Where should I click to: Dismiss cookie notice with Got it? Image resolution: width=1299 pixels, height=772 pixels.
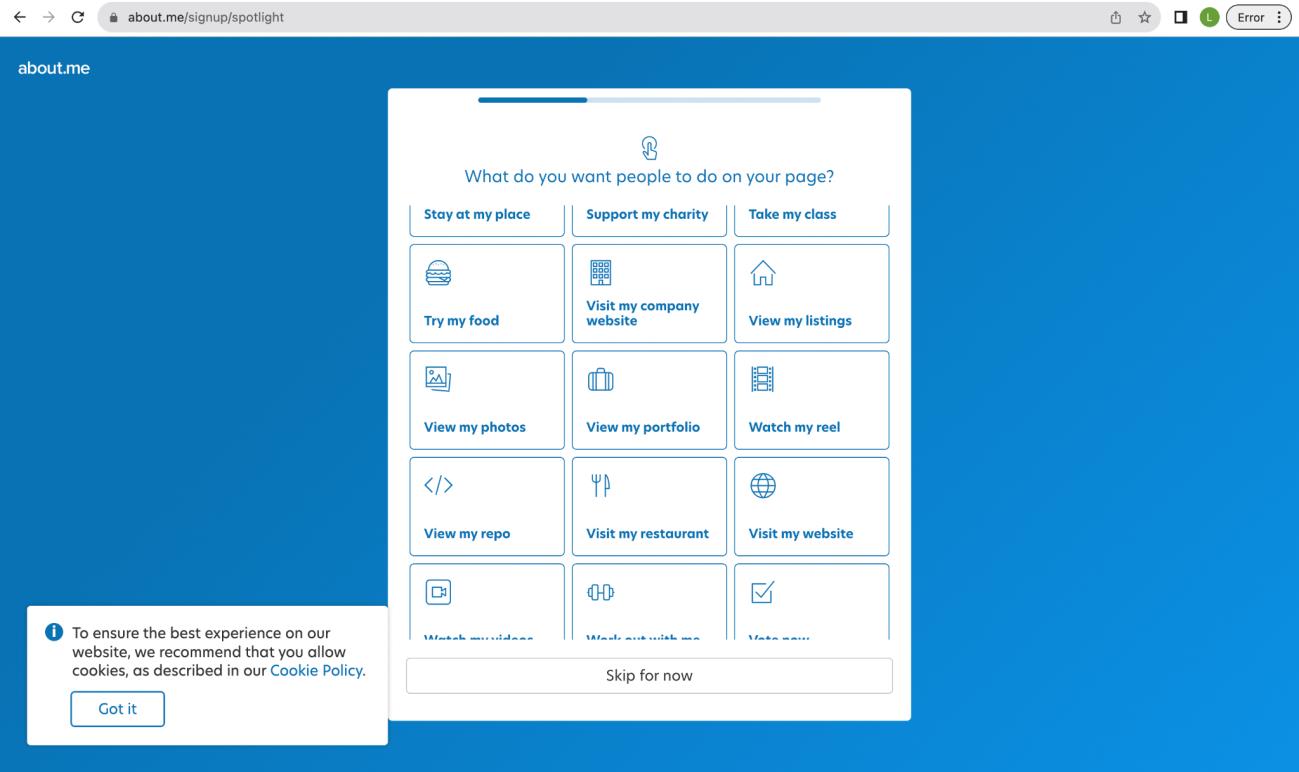tap(117, 709)
